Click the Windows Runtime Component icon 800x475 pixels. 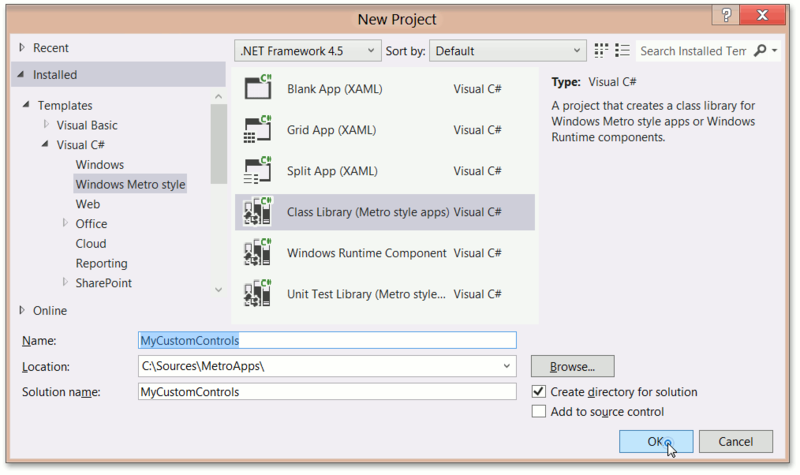point(258,253)
